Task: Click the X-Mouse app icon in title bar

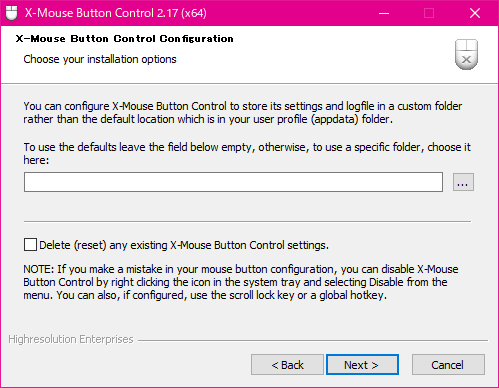Action: pyautogui.click(x=12, y=13)
